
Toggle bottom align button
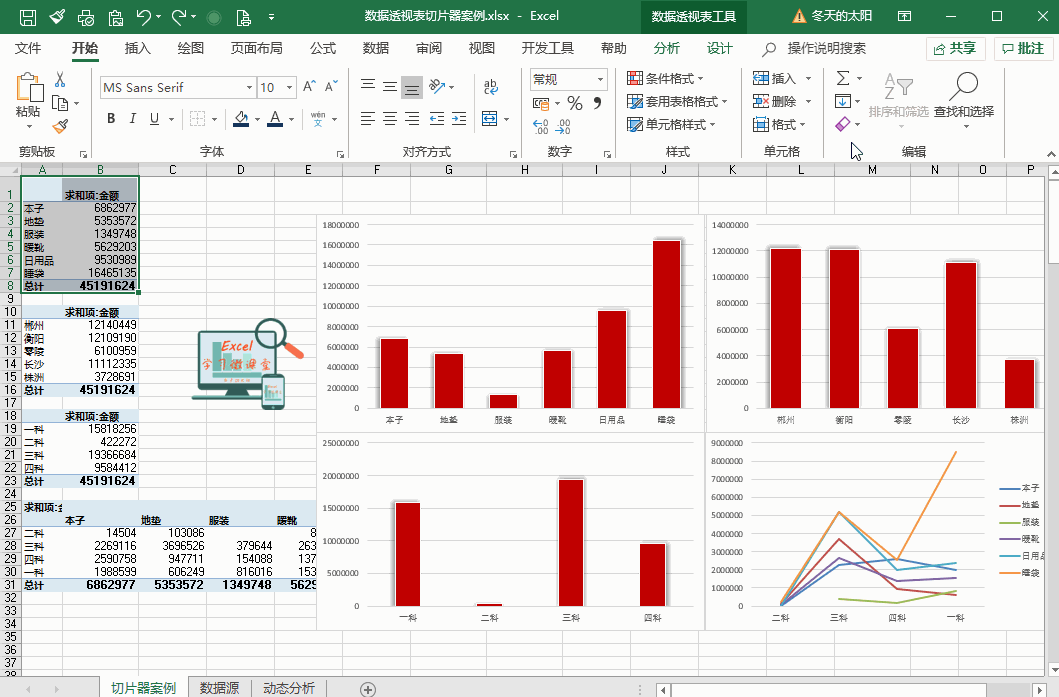[x=412, y=86]
